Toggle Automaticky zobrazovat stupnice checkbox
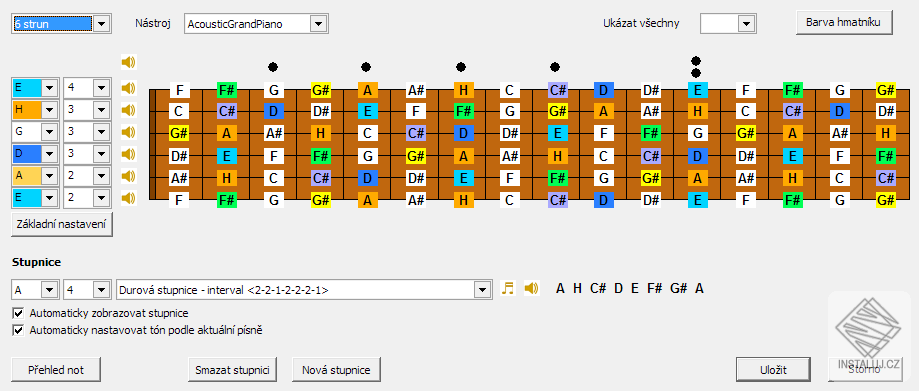This screenshot has height=391, width=919. [18, 313]
